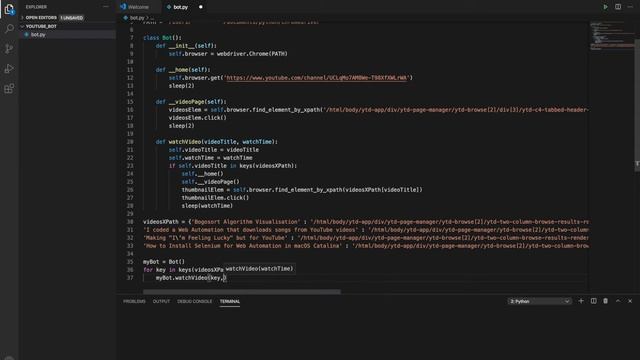Open editor More Actions menu
The width and height of the screenshot is (640, 360).
click(630, 7)
